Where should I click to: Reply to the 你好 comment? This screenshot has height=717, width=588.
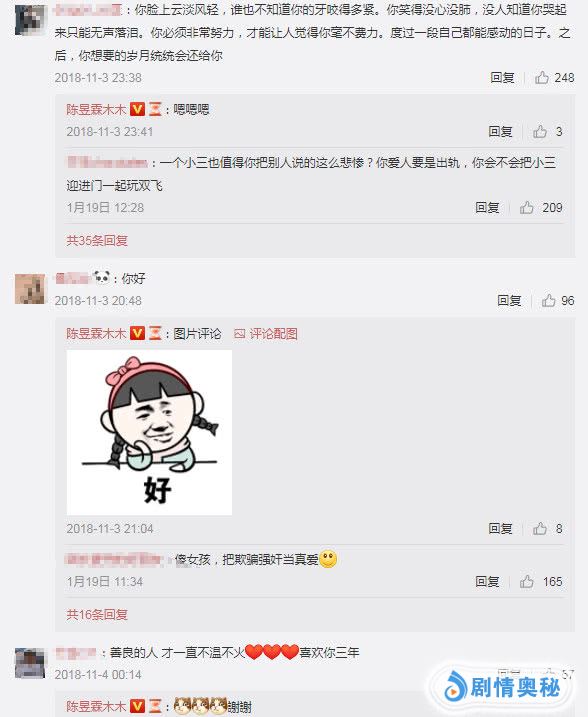tap(509, 300)
